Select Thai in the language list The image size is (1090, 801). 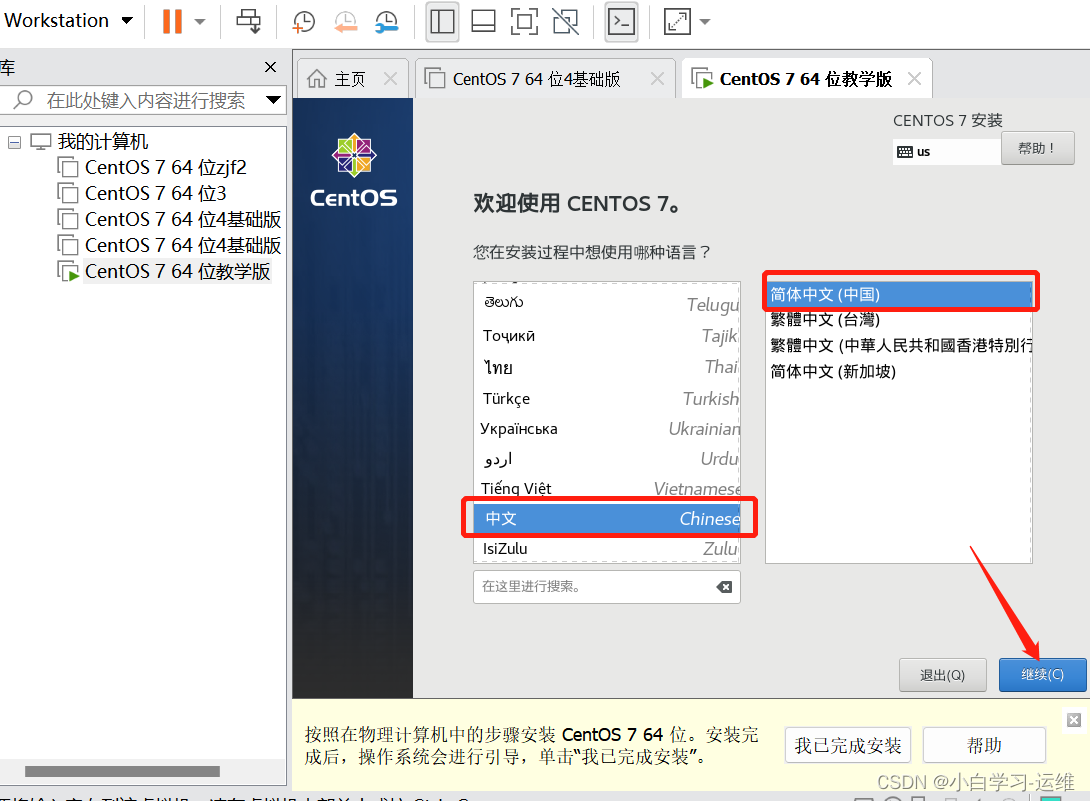[x=607, y=367]
